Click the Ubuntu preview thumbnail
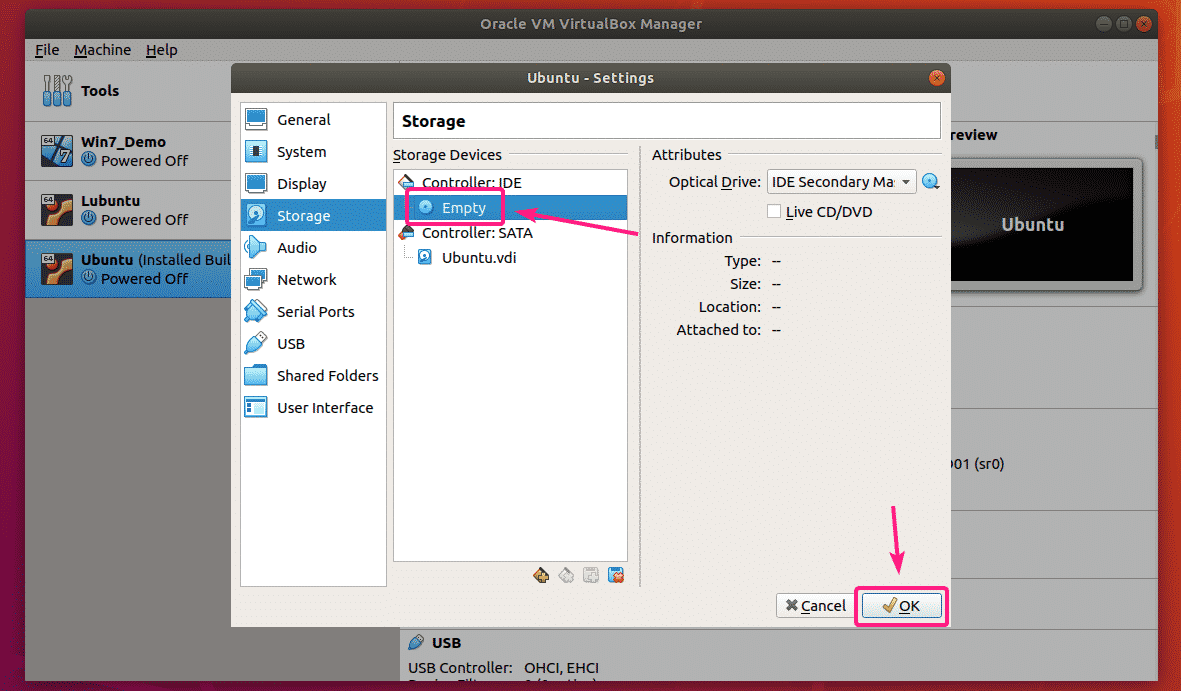Screen dimensions: 1181x691 (x=1042, y=224)
